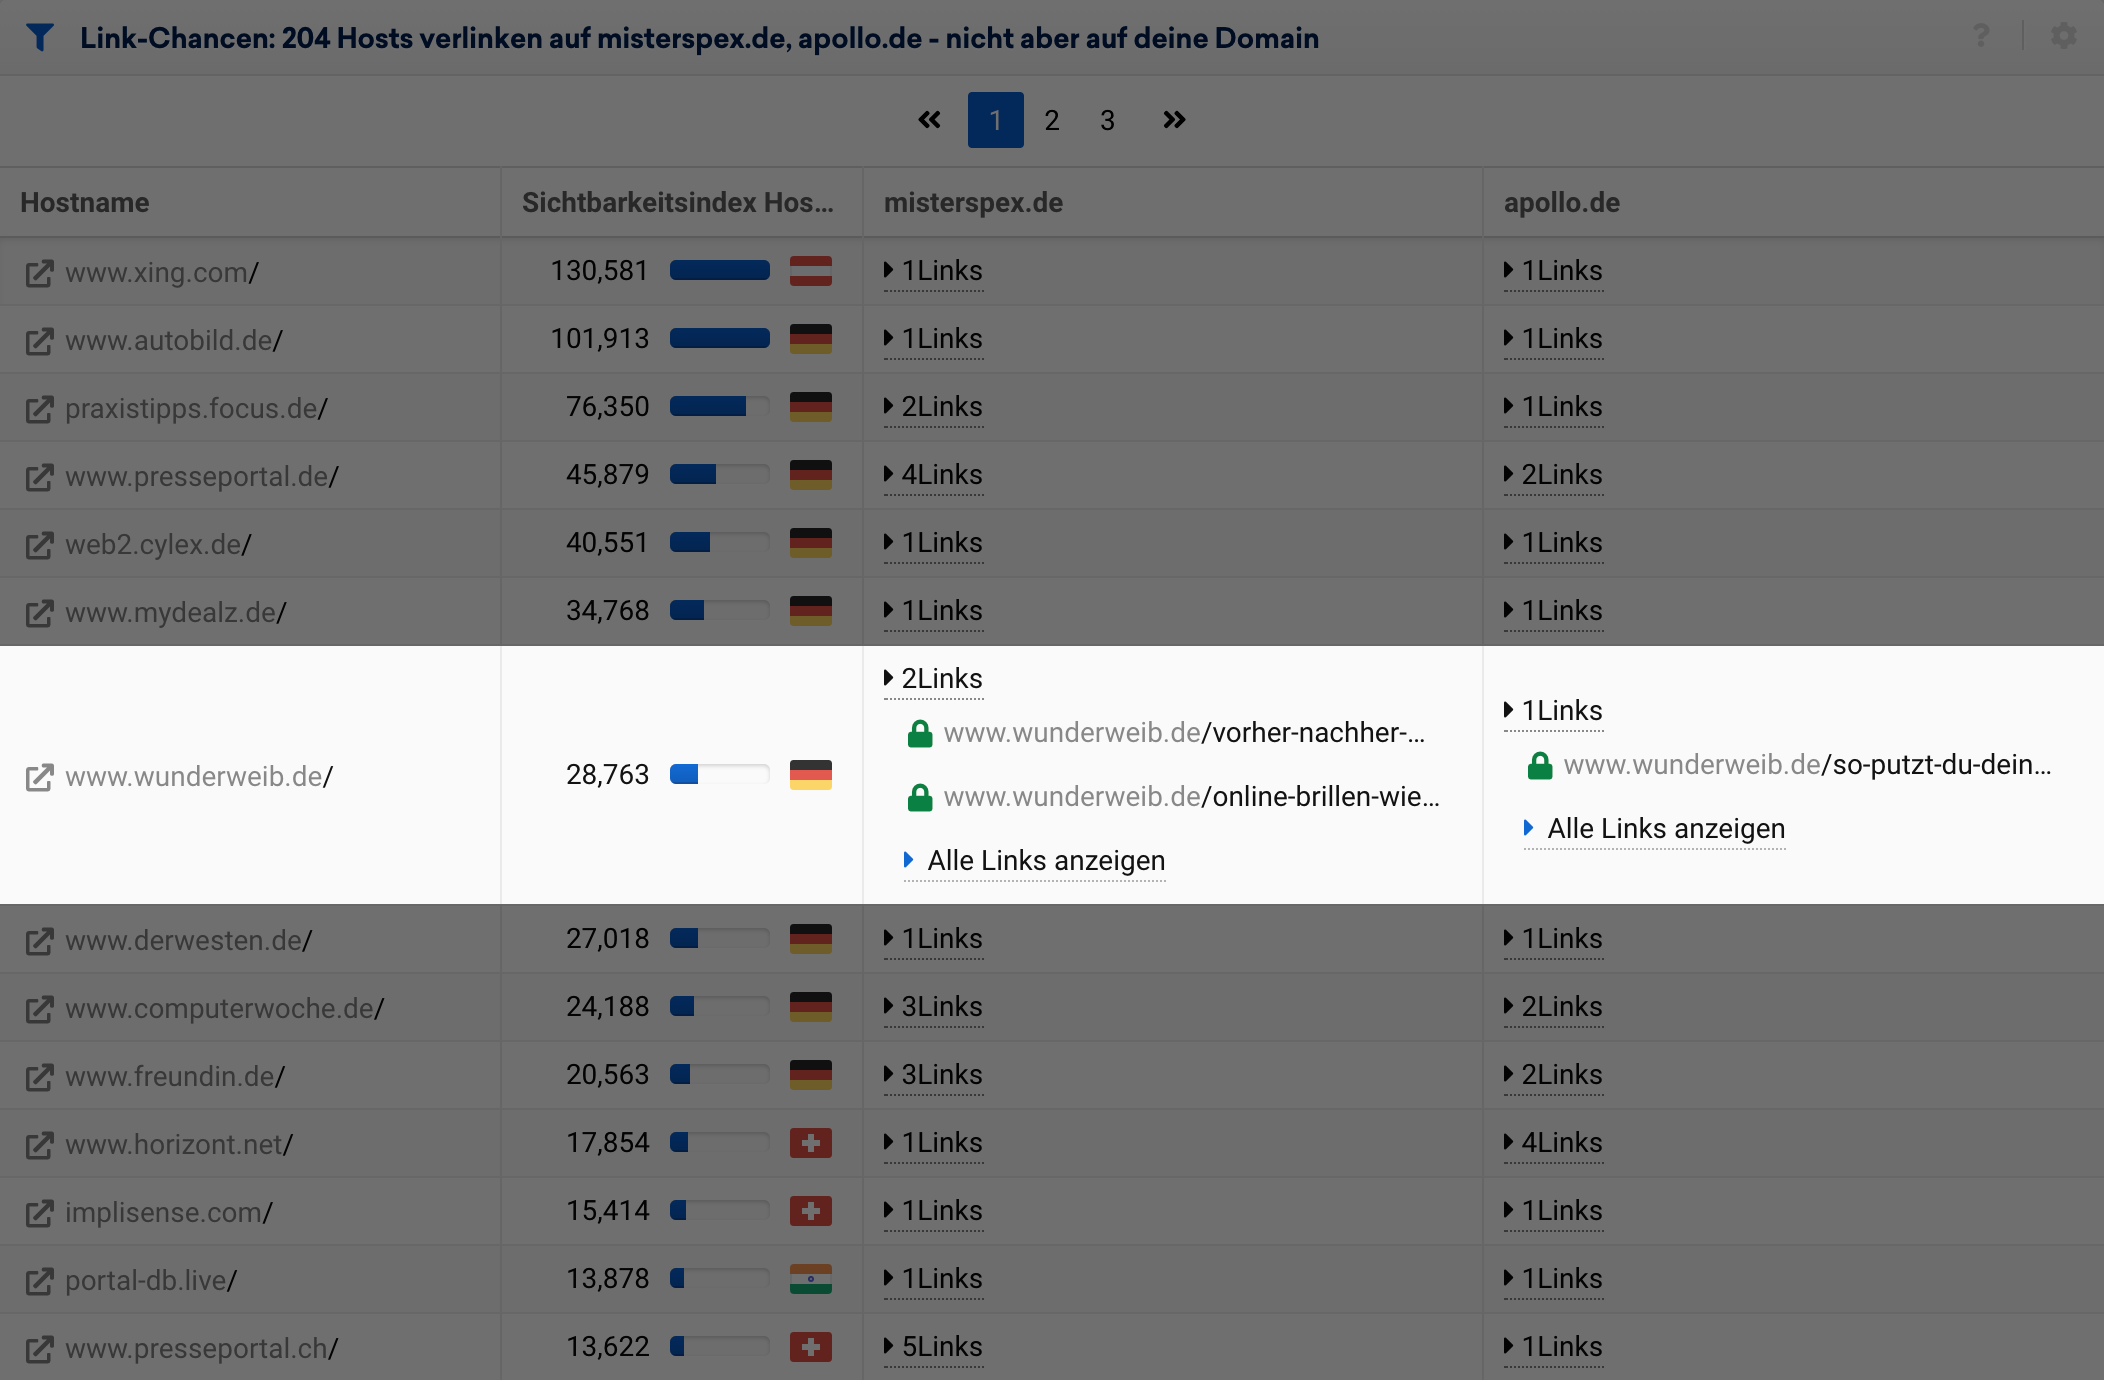Open www.xing.com external link icon

39,273
